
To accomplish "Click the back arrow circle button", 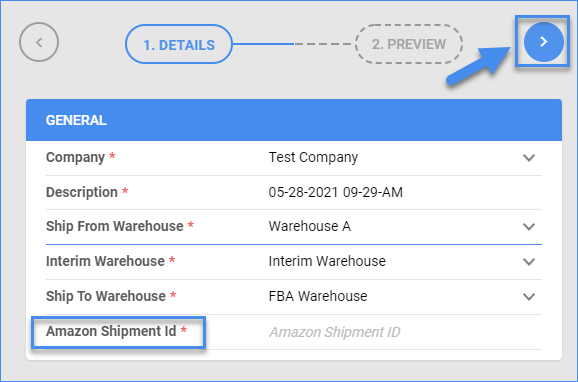I will pyautogui.click(x=39, y=42).
